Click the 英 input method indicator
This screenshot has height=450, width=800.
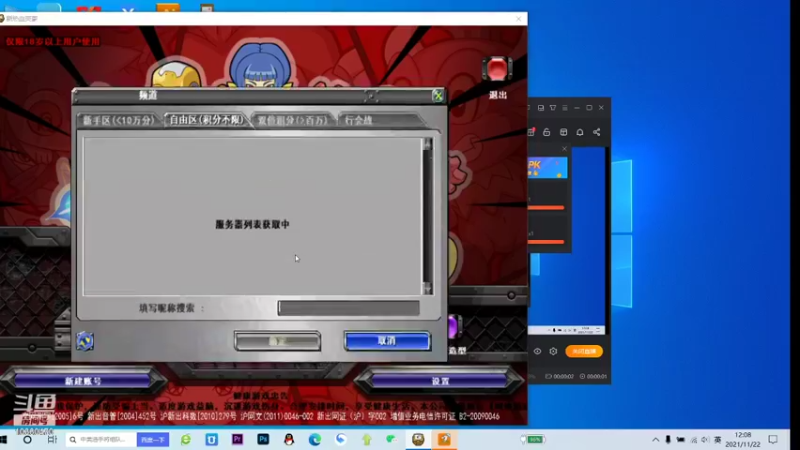(717, 439)
